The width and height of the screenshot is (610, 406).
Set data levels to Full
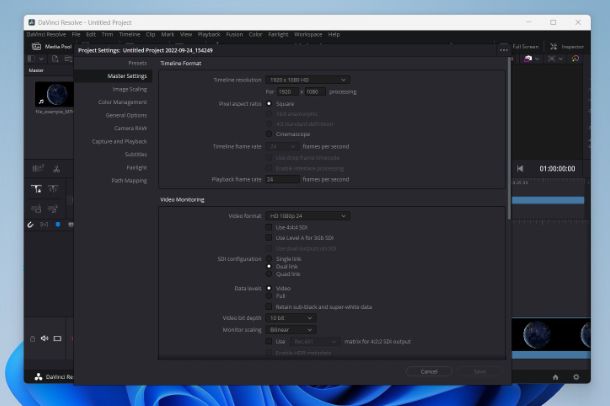[269, 296]
